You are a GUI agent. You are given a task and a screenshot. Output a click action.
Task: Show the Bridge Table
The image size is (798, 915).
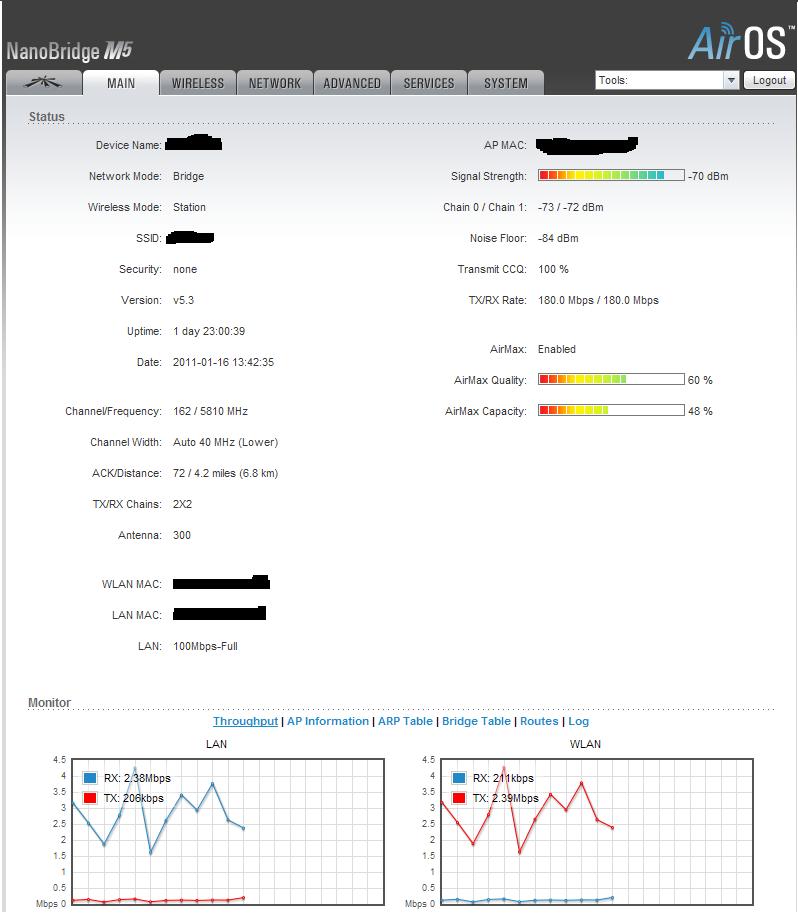(476, 721)
